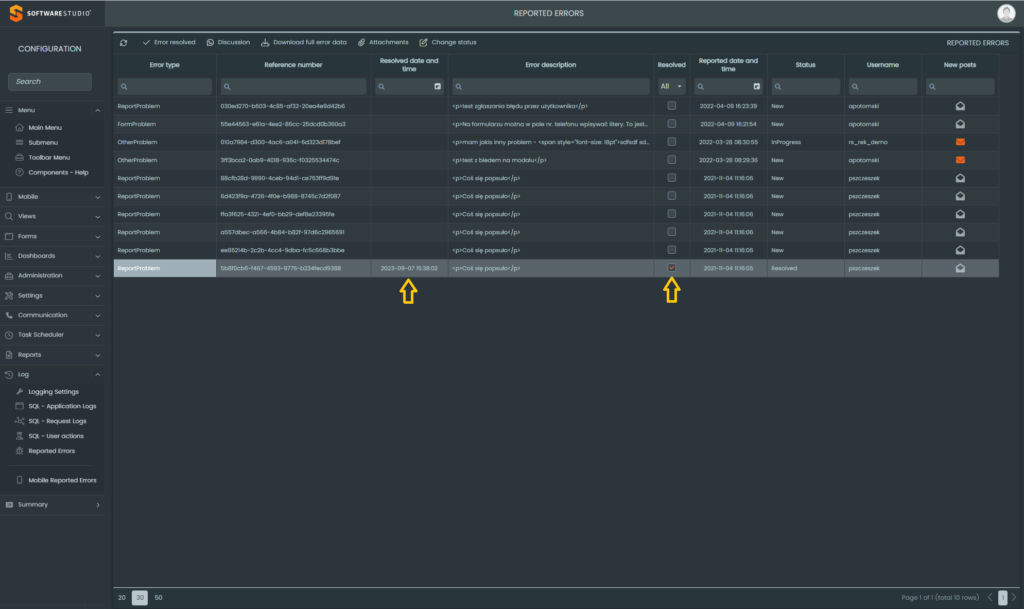Check the Resolved box in the first ReportProblem row

[672, 106]
